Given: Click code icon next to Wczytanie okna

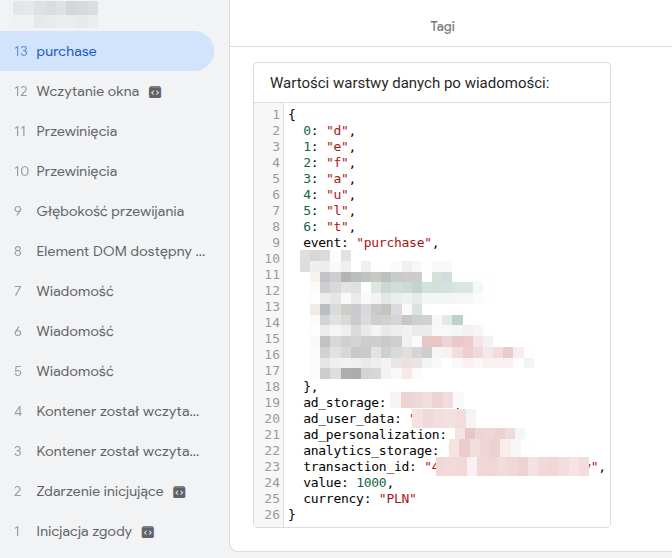Looking at the screenshot, I should pyautogui.click(x=154, y=92).
